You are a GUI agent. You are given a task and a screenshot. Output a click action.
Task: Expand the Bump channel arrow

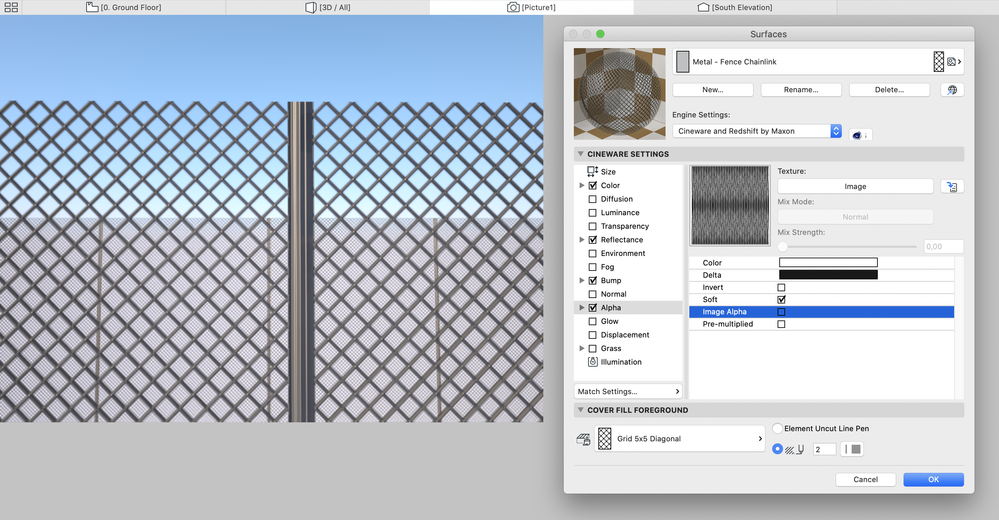[582, 280]
